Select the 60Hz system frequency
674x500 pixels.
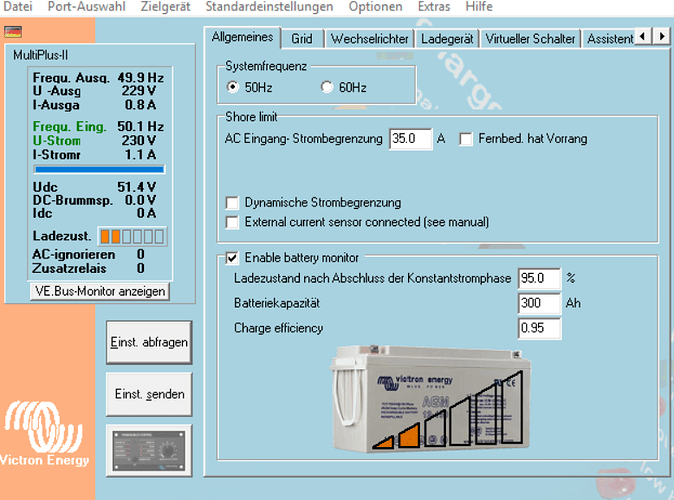(x=327, y=87)
